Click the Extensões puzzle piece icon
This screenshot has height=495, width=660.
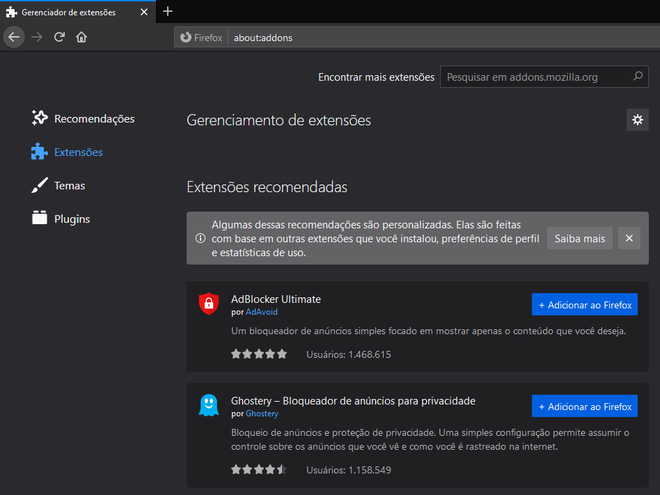[39, 152]
